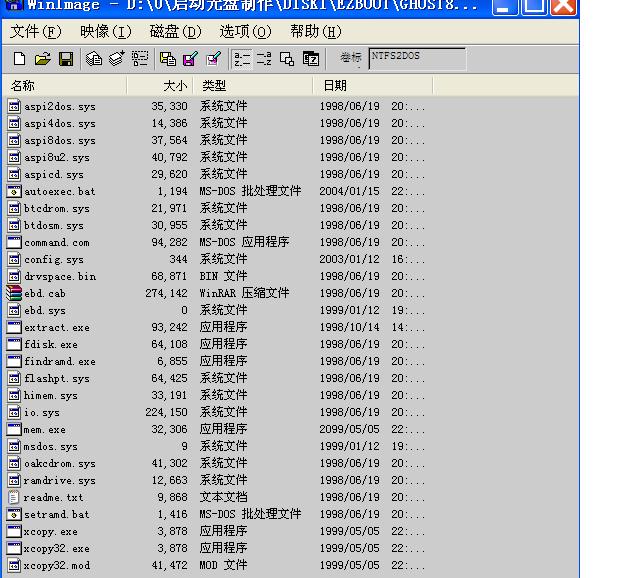Click size 94,282 of command.com
The image size is (640, 578).
point(169,242)
